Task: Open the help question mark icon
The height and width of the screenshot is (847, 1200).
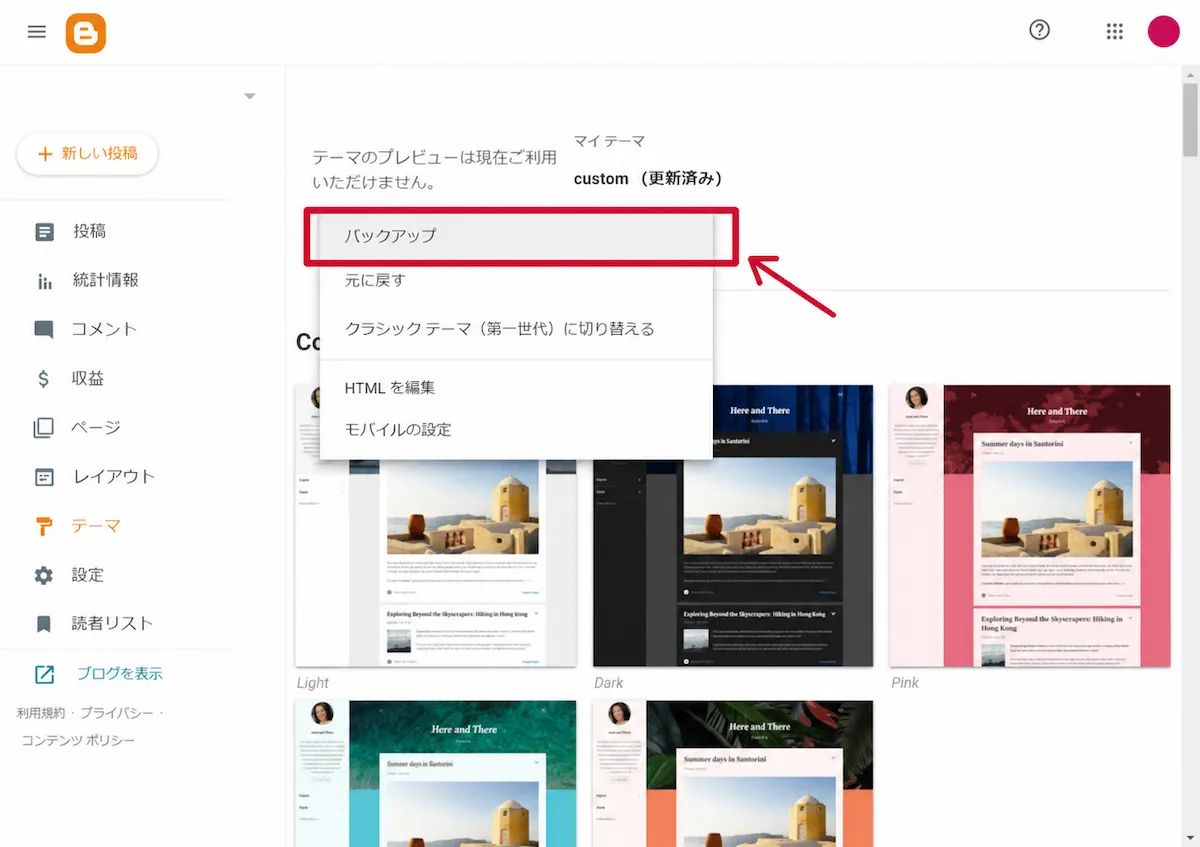Action: coord(1040,30)
